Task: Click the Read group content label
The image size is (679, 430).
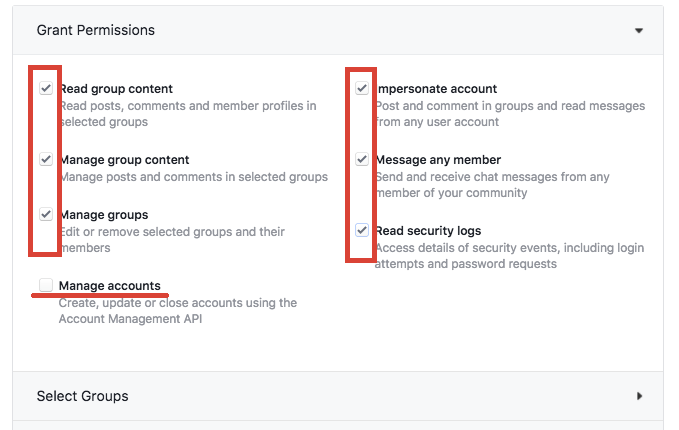Action: click(116, 89)
